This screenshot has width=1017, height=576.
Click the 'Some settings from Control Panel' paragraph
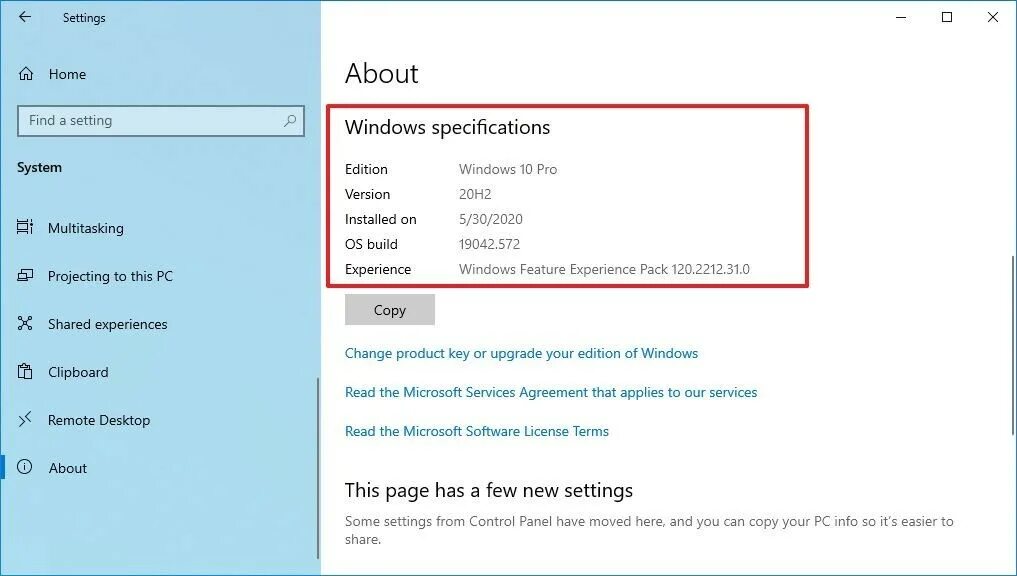pyautogui.click(x=649, y=530)
